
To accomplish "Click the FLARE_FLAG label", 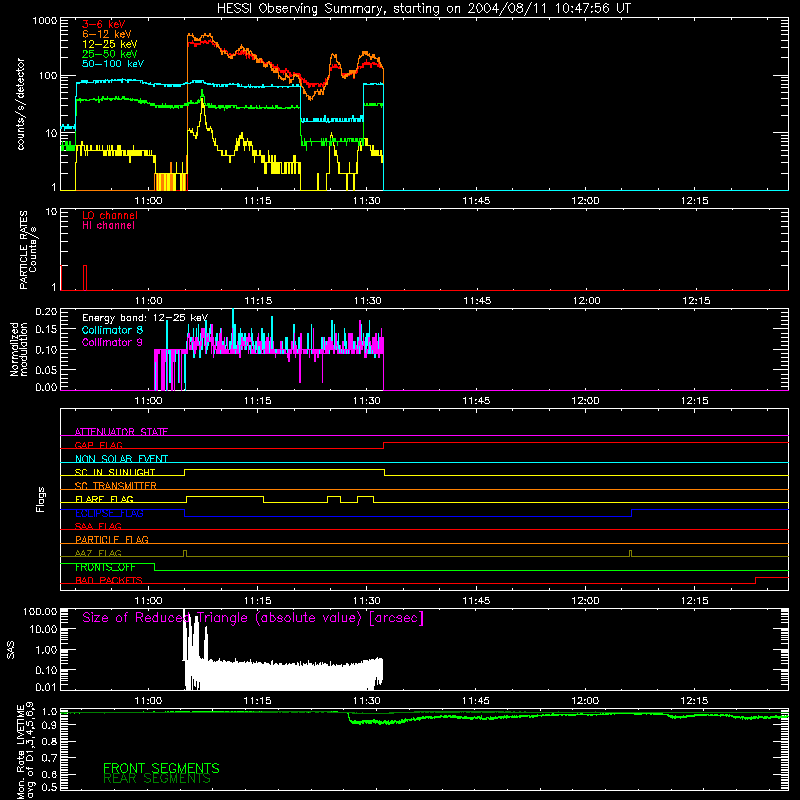I will point(104,499).
